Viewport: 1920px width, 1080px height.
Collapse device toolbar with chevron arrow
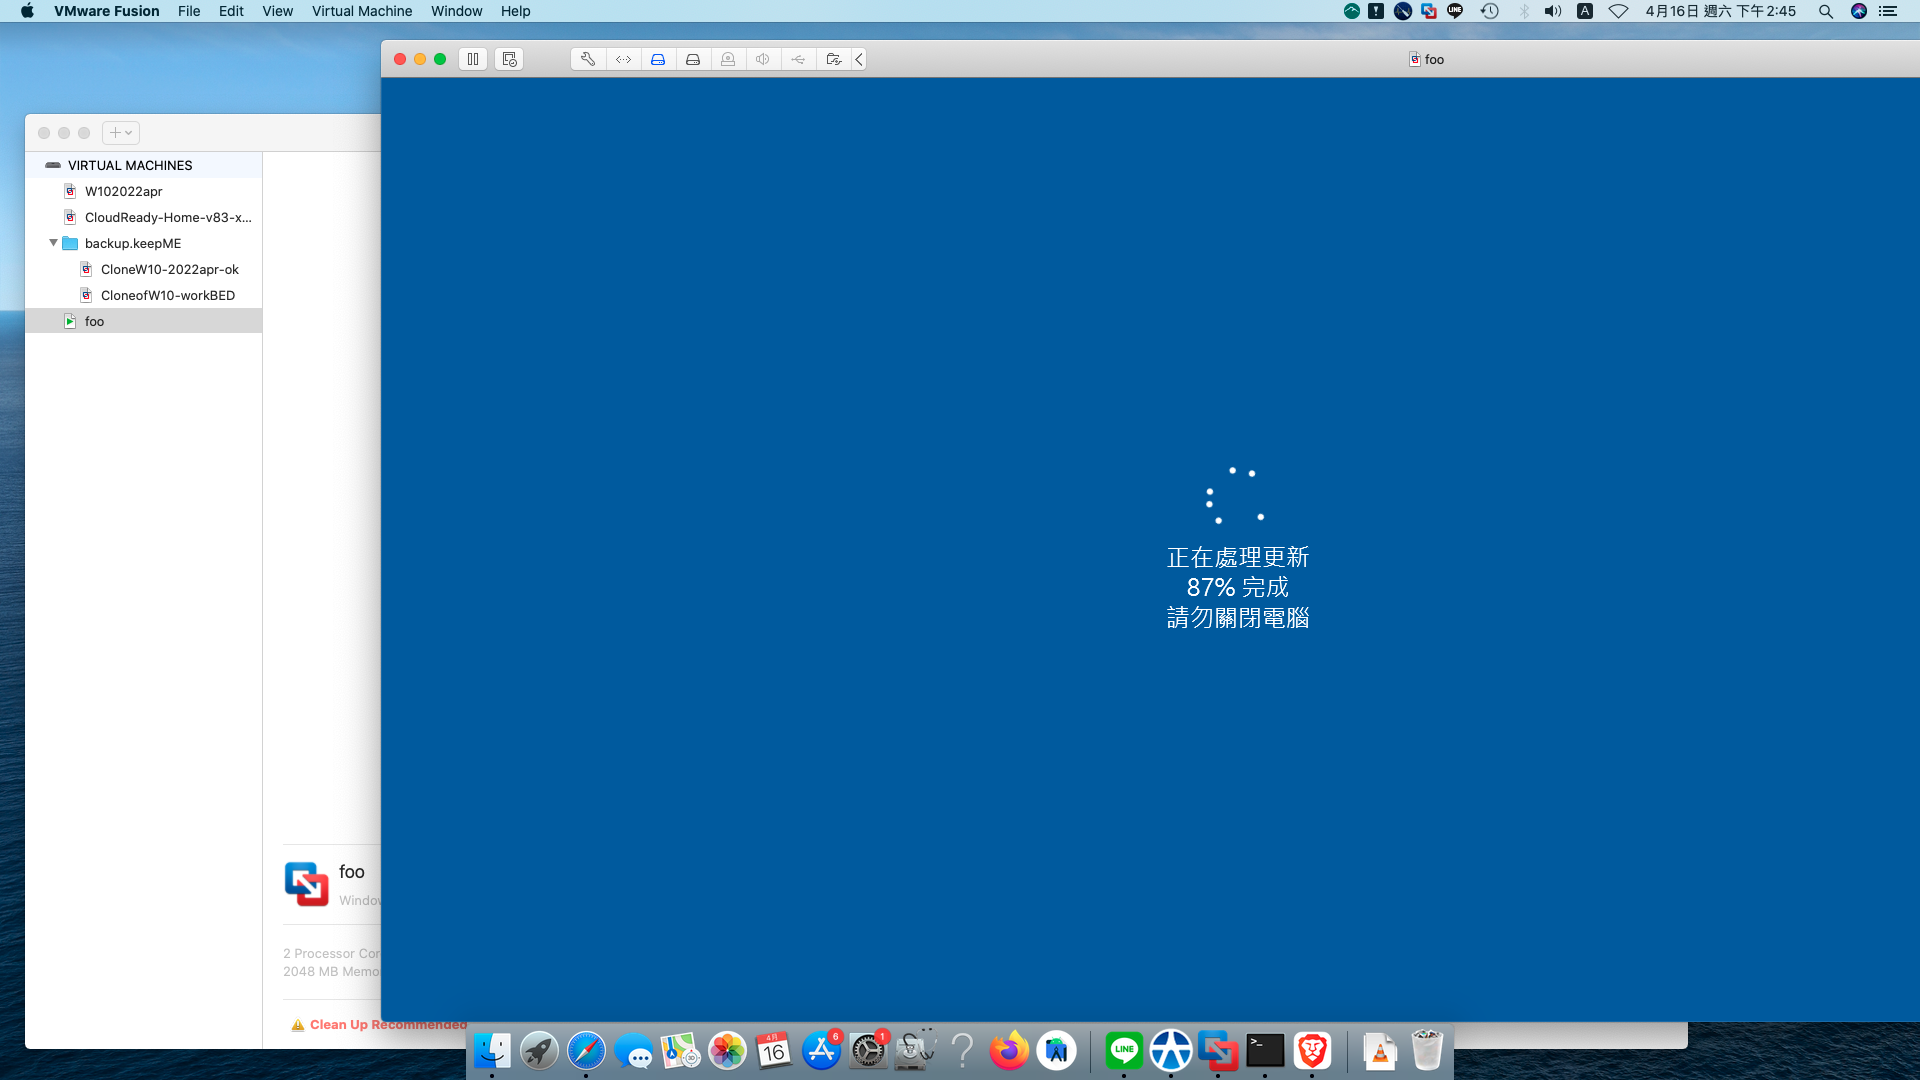859,59
